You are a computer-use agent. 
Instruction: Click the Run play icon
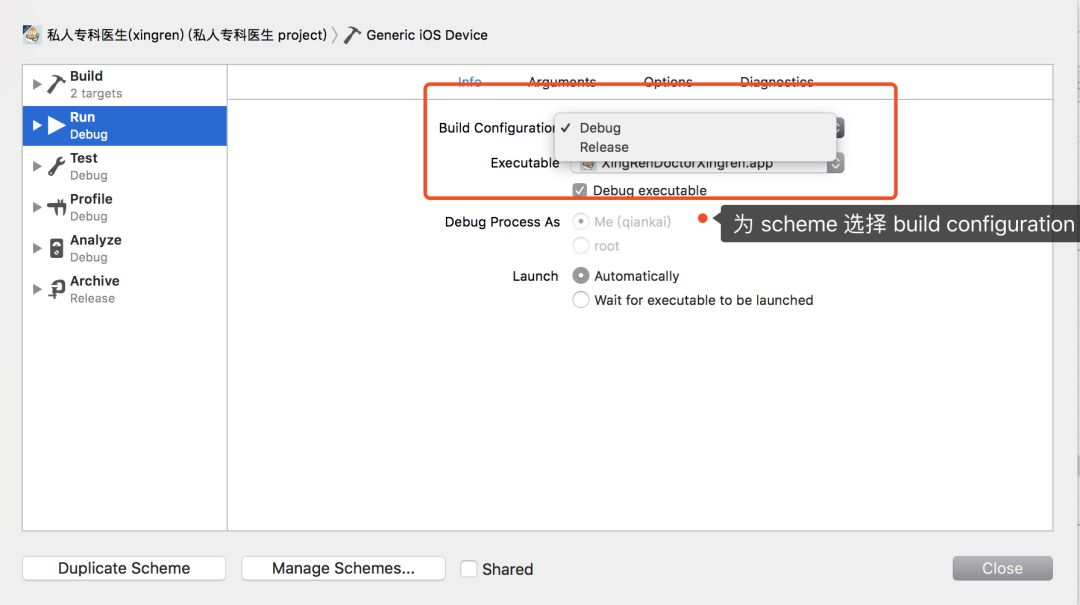point(56,125)
